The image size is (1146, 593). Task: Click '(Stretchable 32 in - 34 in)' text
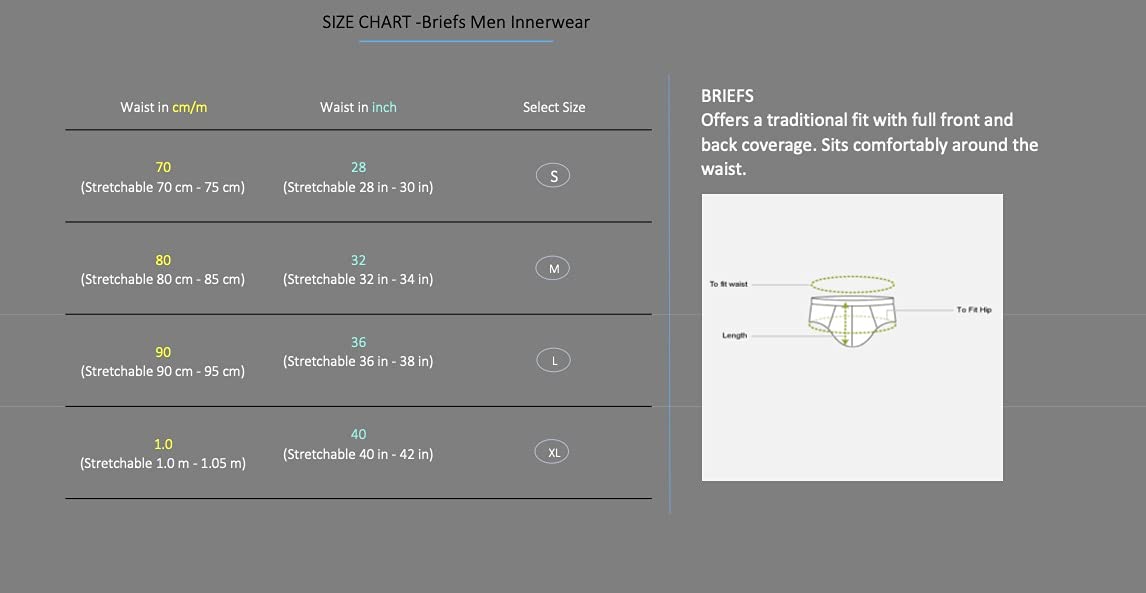pos(358,279)
